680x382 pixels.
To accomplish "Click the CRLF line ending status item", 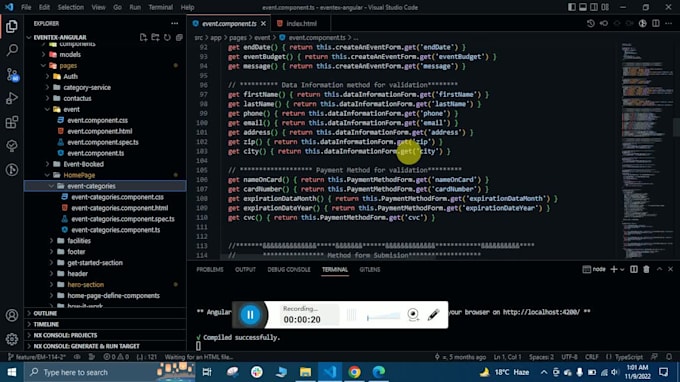I will coord(592,357).
